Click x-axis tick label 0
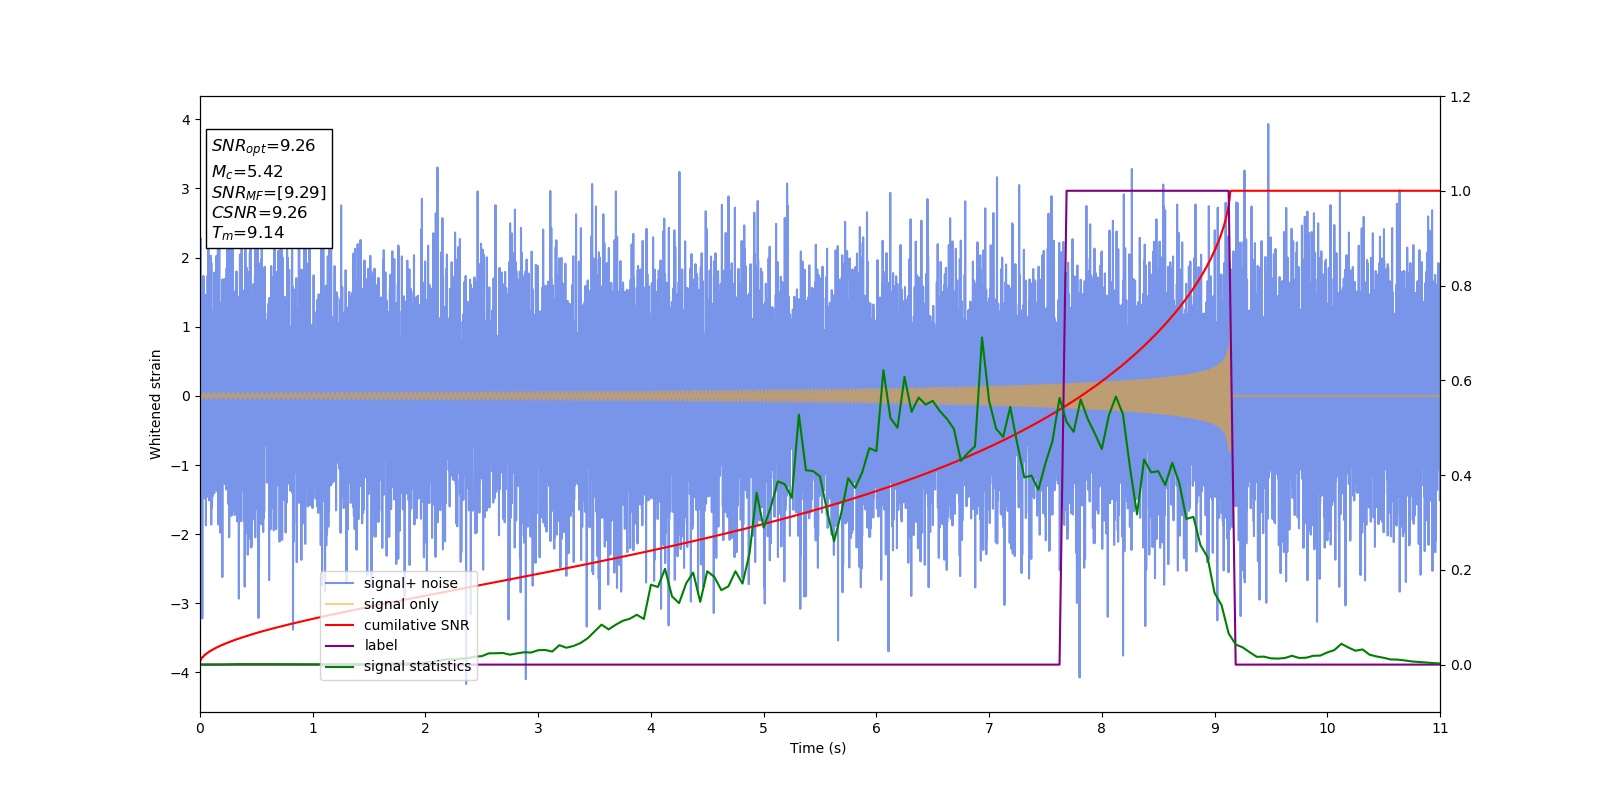The height and width of the screenshot is (800, 1600). click(x=200, y=728)
